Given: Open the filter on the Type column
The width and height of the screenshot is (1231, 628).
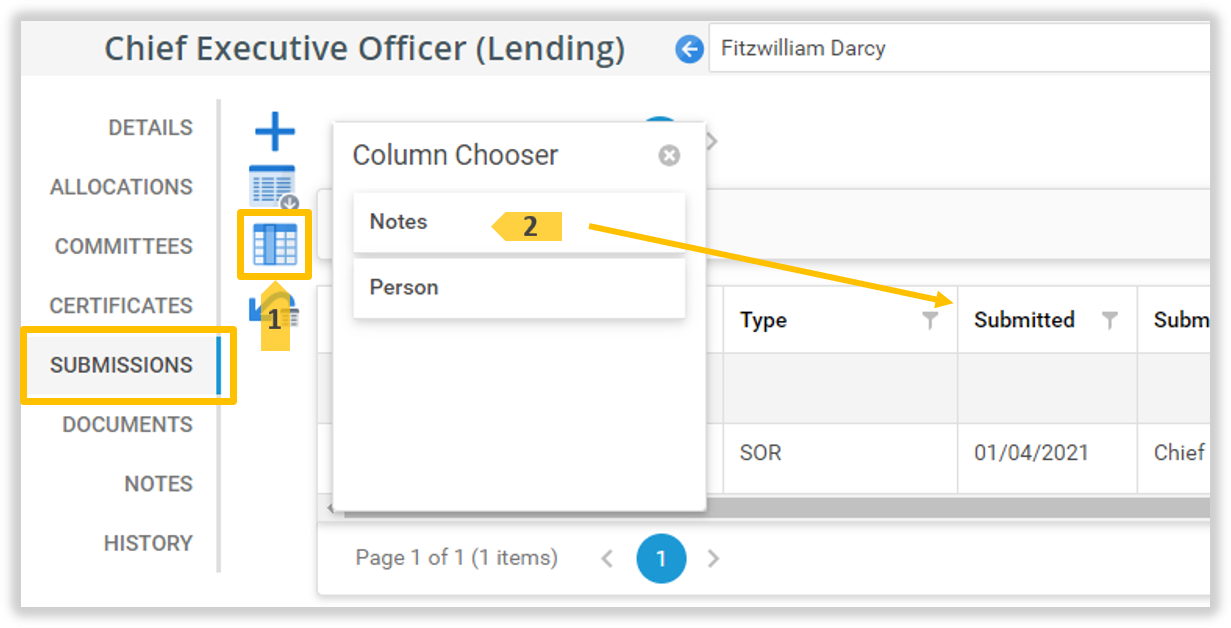Looking at the screenshot, I should (930, 320).
